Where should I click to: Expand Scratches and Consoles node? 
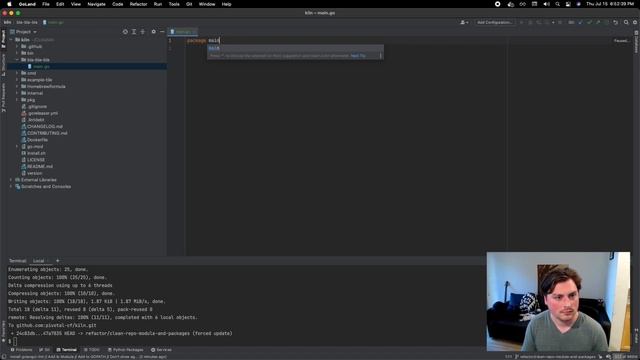[x=11, y=187]
